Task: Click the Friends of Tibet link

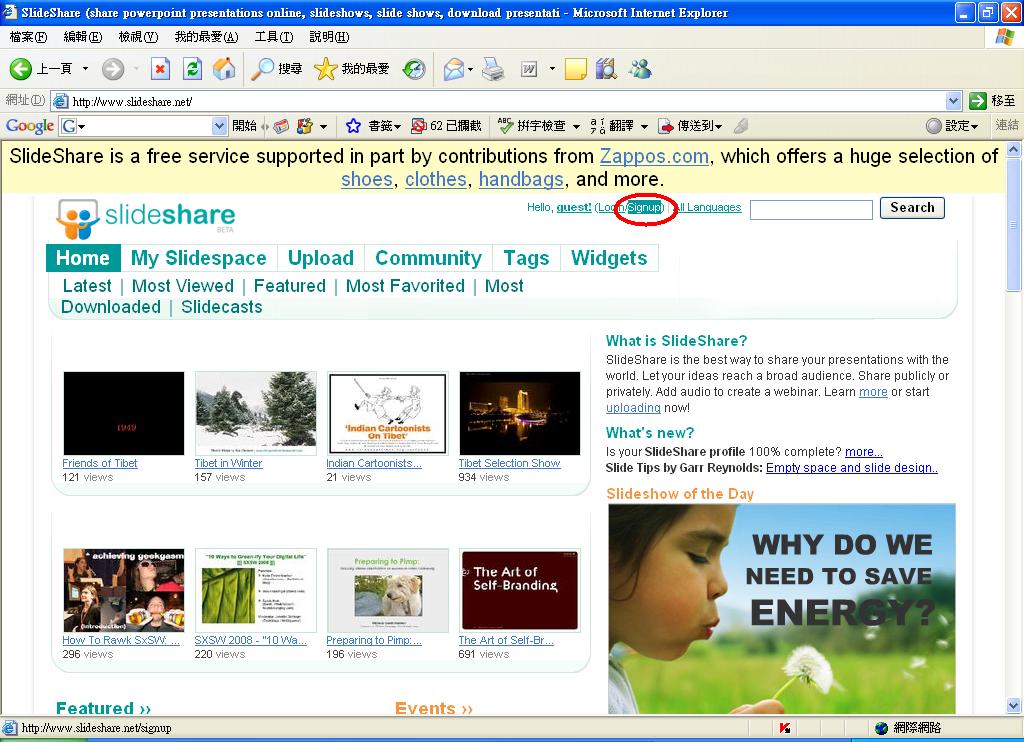Action: tap(100, 463)
